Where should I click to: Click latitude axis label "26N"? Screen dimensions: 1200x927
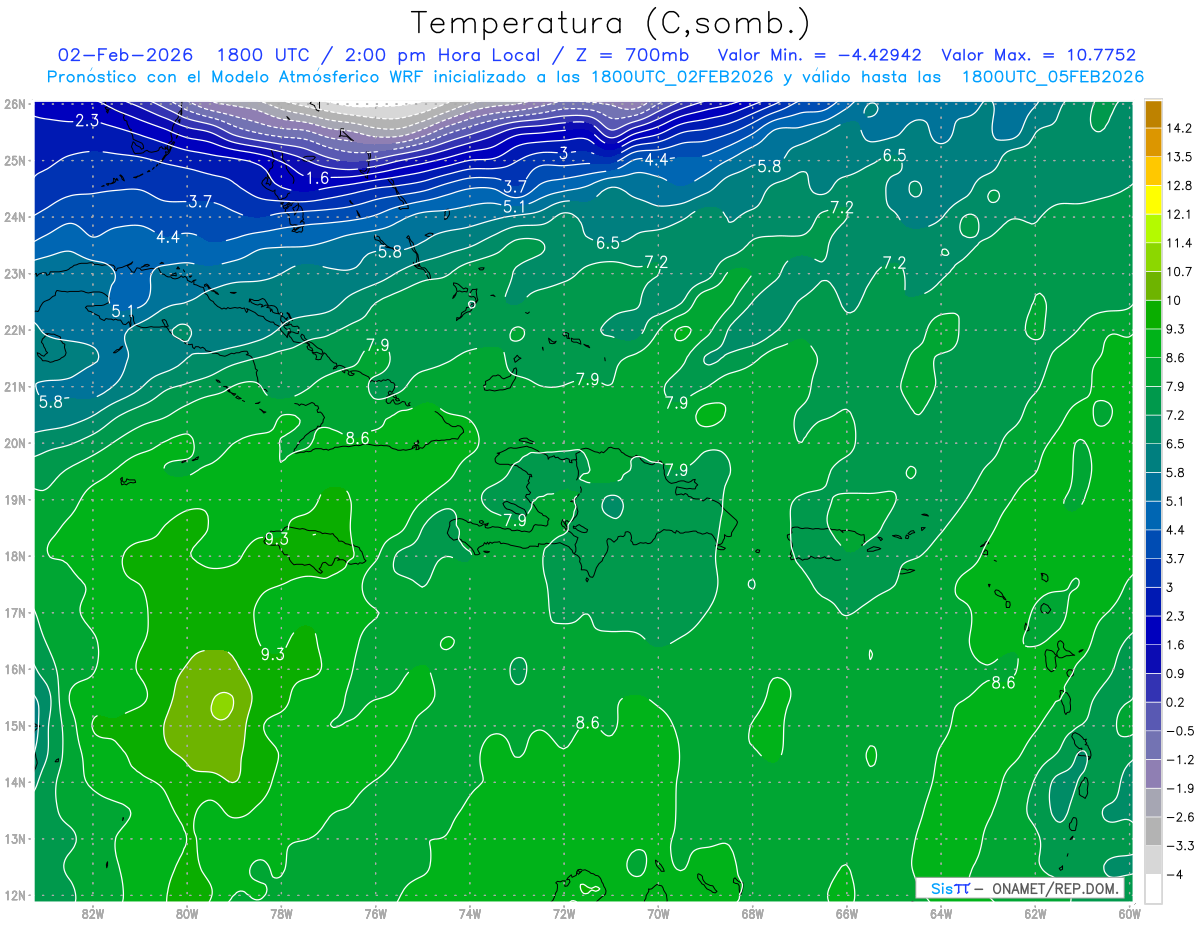pyautogui.click(x=14, y=104)
